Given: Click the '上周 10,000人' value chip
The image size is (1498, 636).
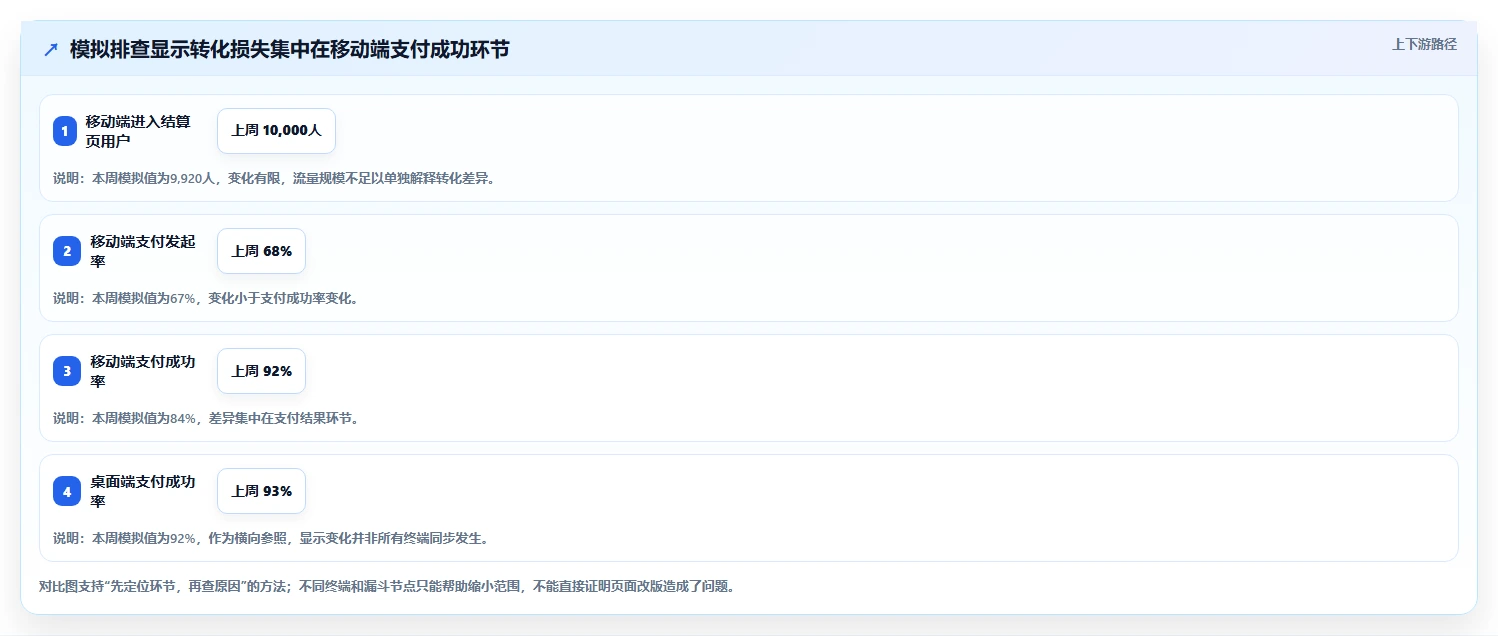Looking at the screenshot, I should 276,131.
